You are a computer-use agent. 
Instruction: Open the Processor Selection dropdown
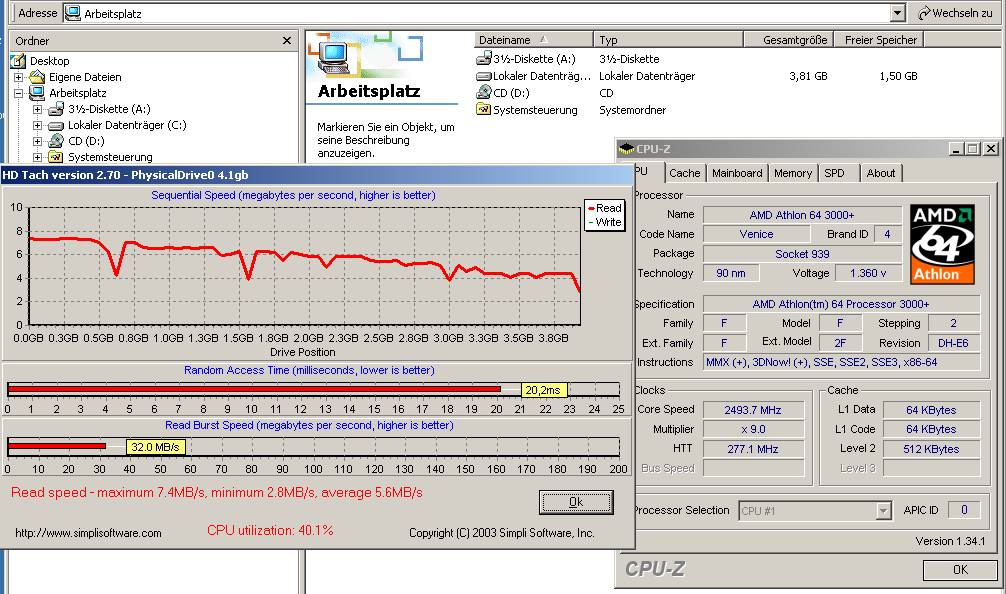(x=883, y=511)
